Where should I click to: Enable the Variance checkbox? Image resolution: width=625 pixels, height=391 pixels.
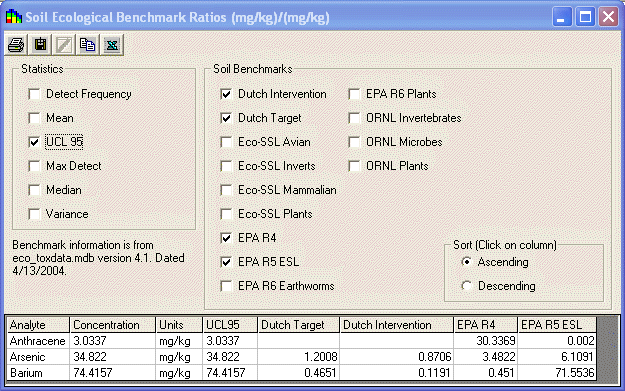coord(34,214)
